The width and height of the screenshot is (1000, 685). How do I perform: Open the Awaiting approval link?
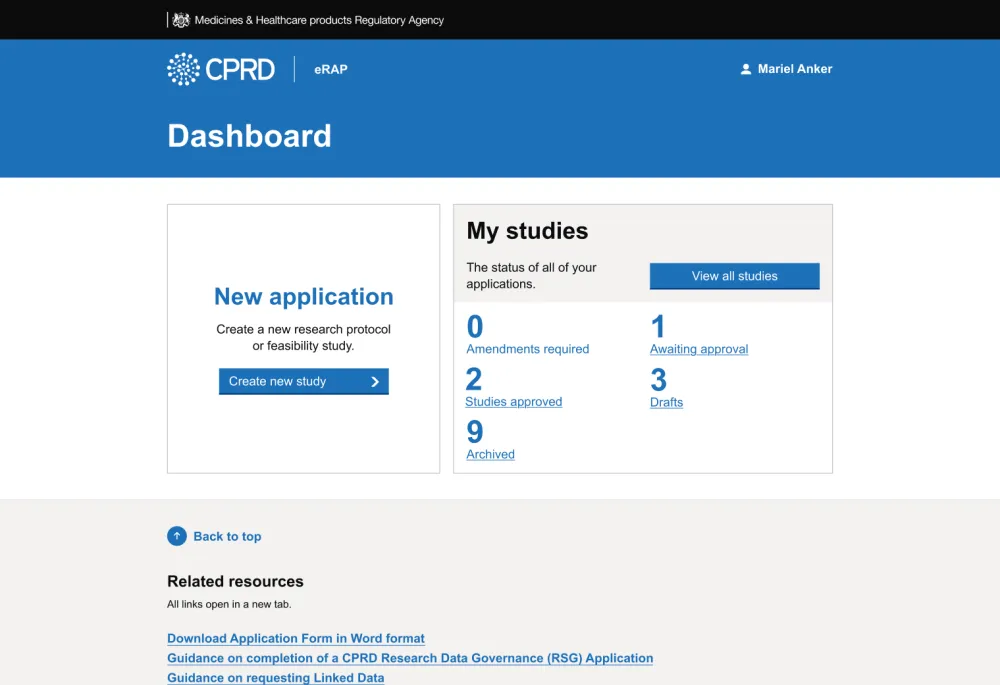pos(698,349)
